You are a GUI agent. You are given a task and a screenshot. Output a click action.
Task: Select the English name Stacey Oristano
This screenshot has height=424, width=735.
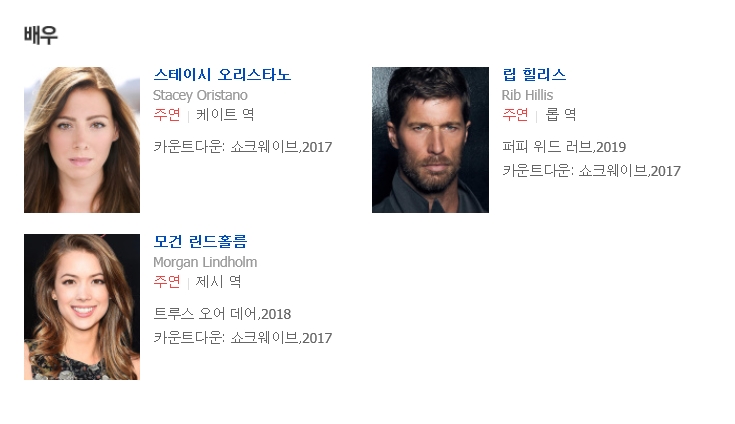pos(200,95)
